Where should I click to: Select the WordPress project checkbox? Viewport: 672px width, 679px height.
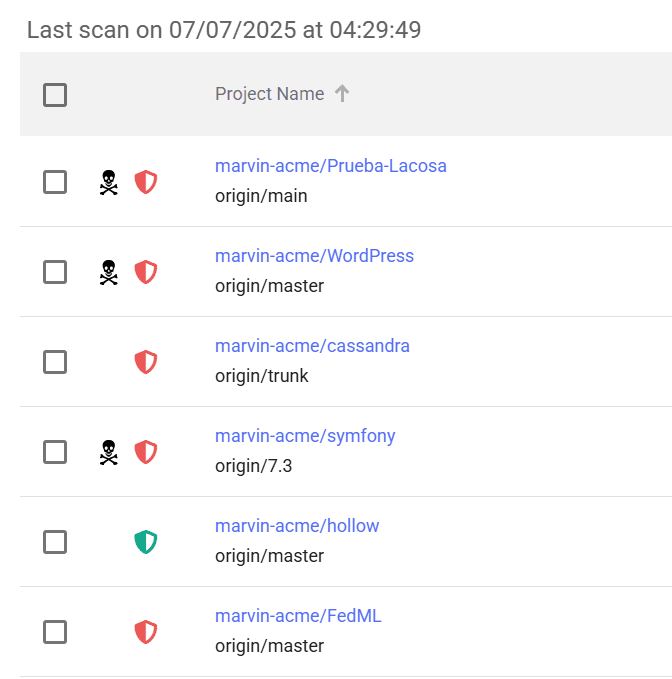[x=55, y=272]
